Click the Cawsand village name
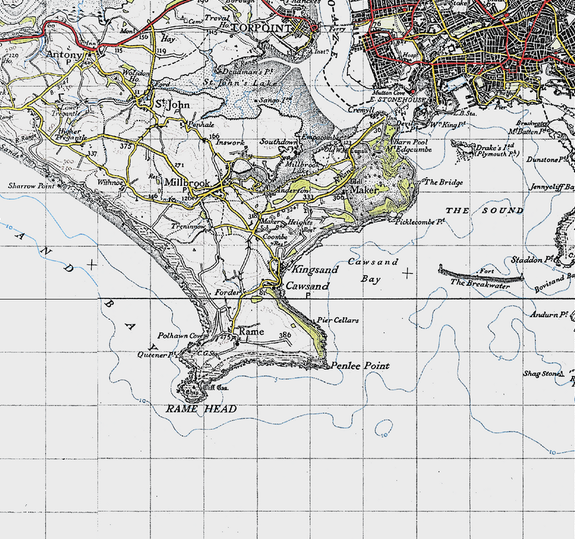Screen dimensions: 575x539 pos(307,286)
